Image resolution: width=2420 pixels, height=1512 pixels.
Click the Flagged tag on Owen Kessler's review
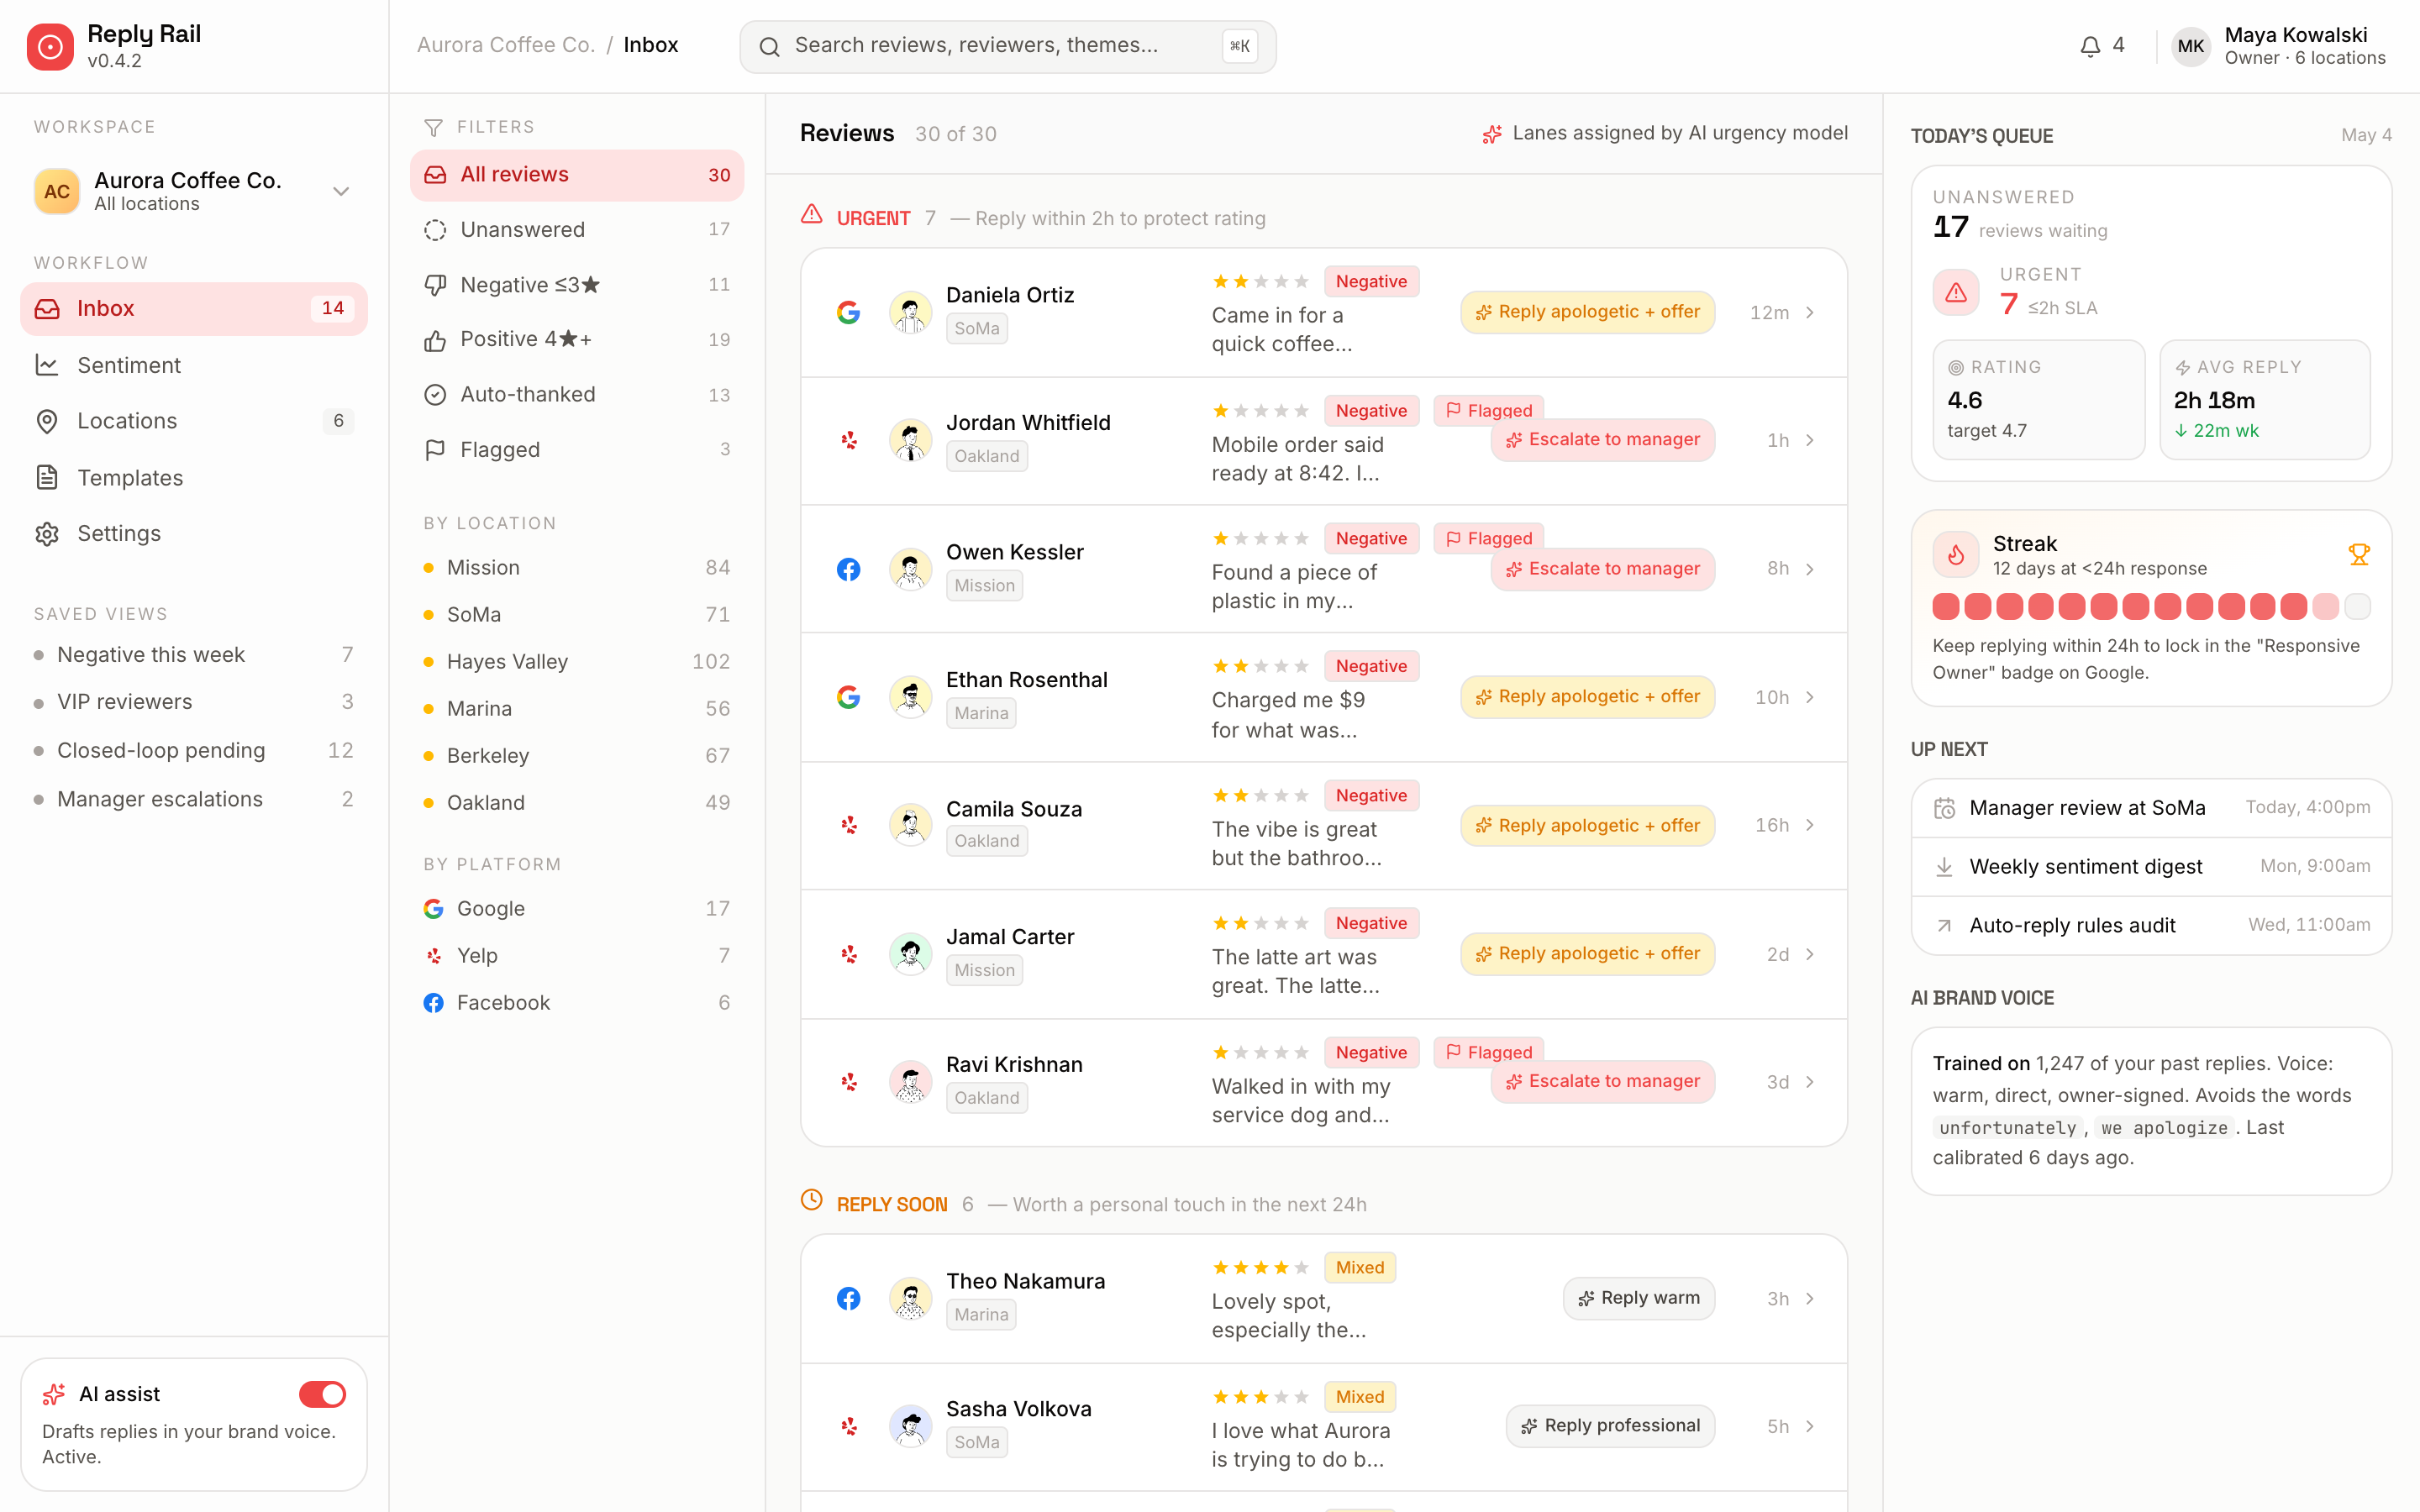tap(1489, 538)
